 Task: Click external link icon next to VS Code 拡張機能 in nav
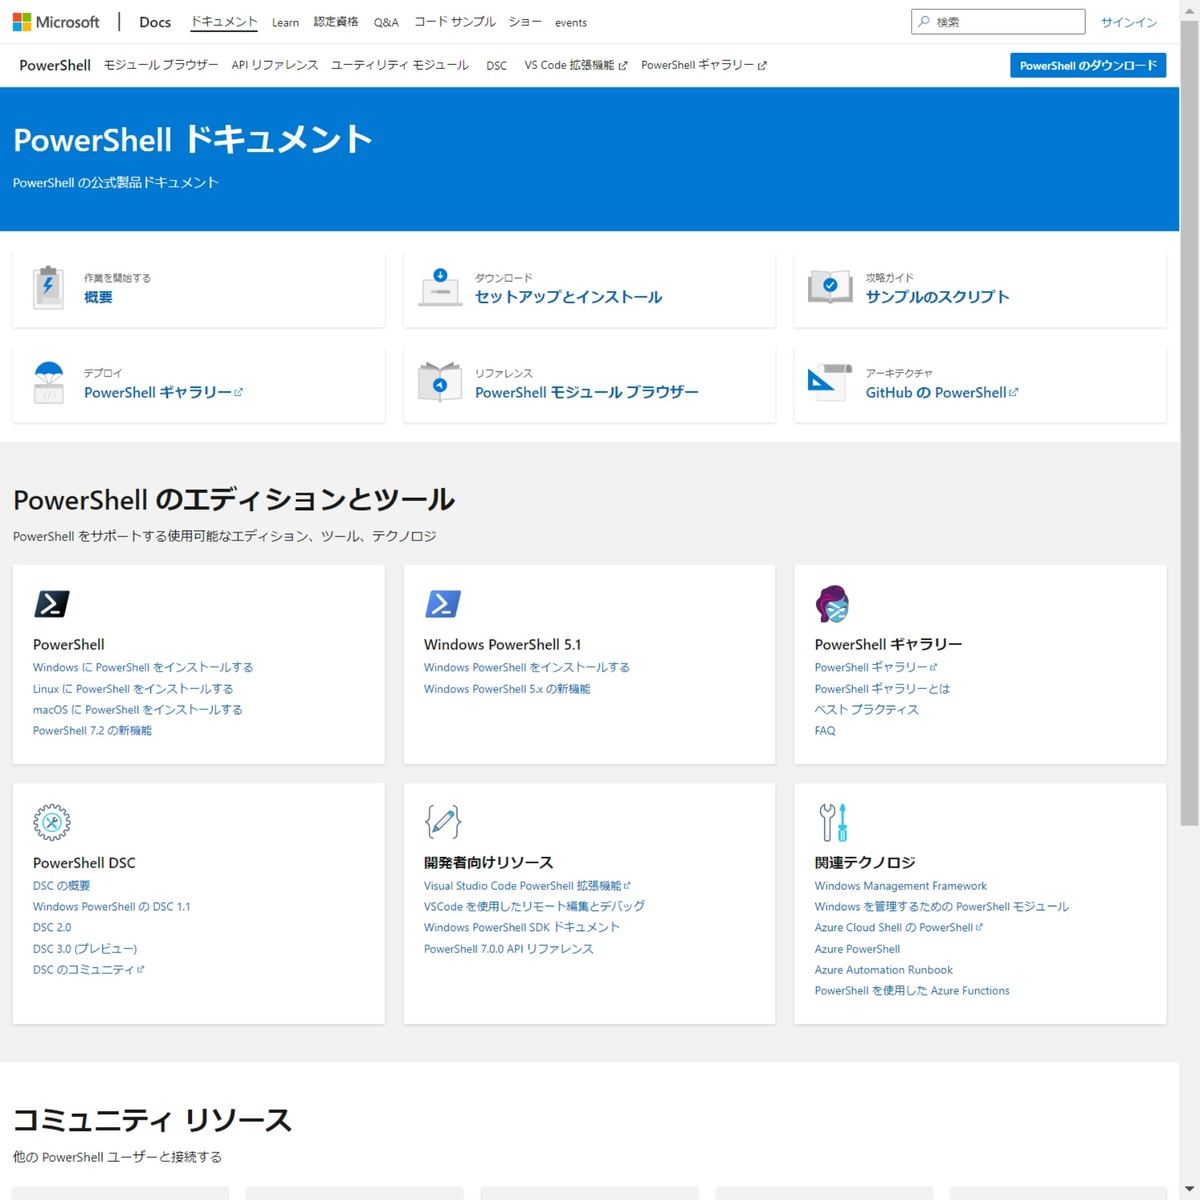click(x=623, y=66)
